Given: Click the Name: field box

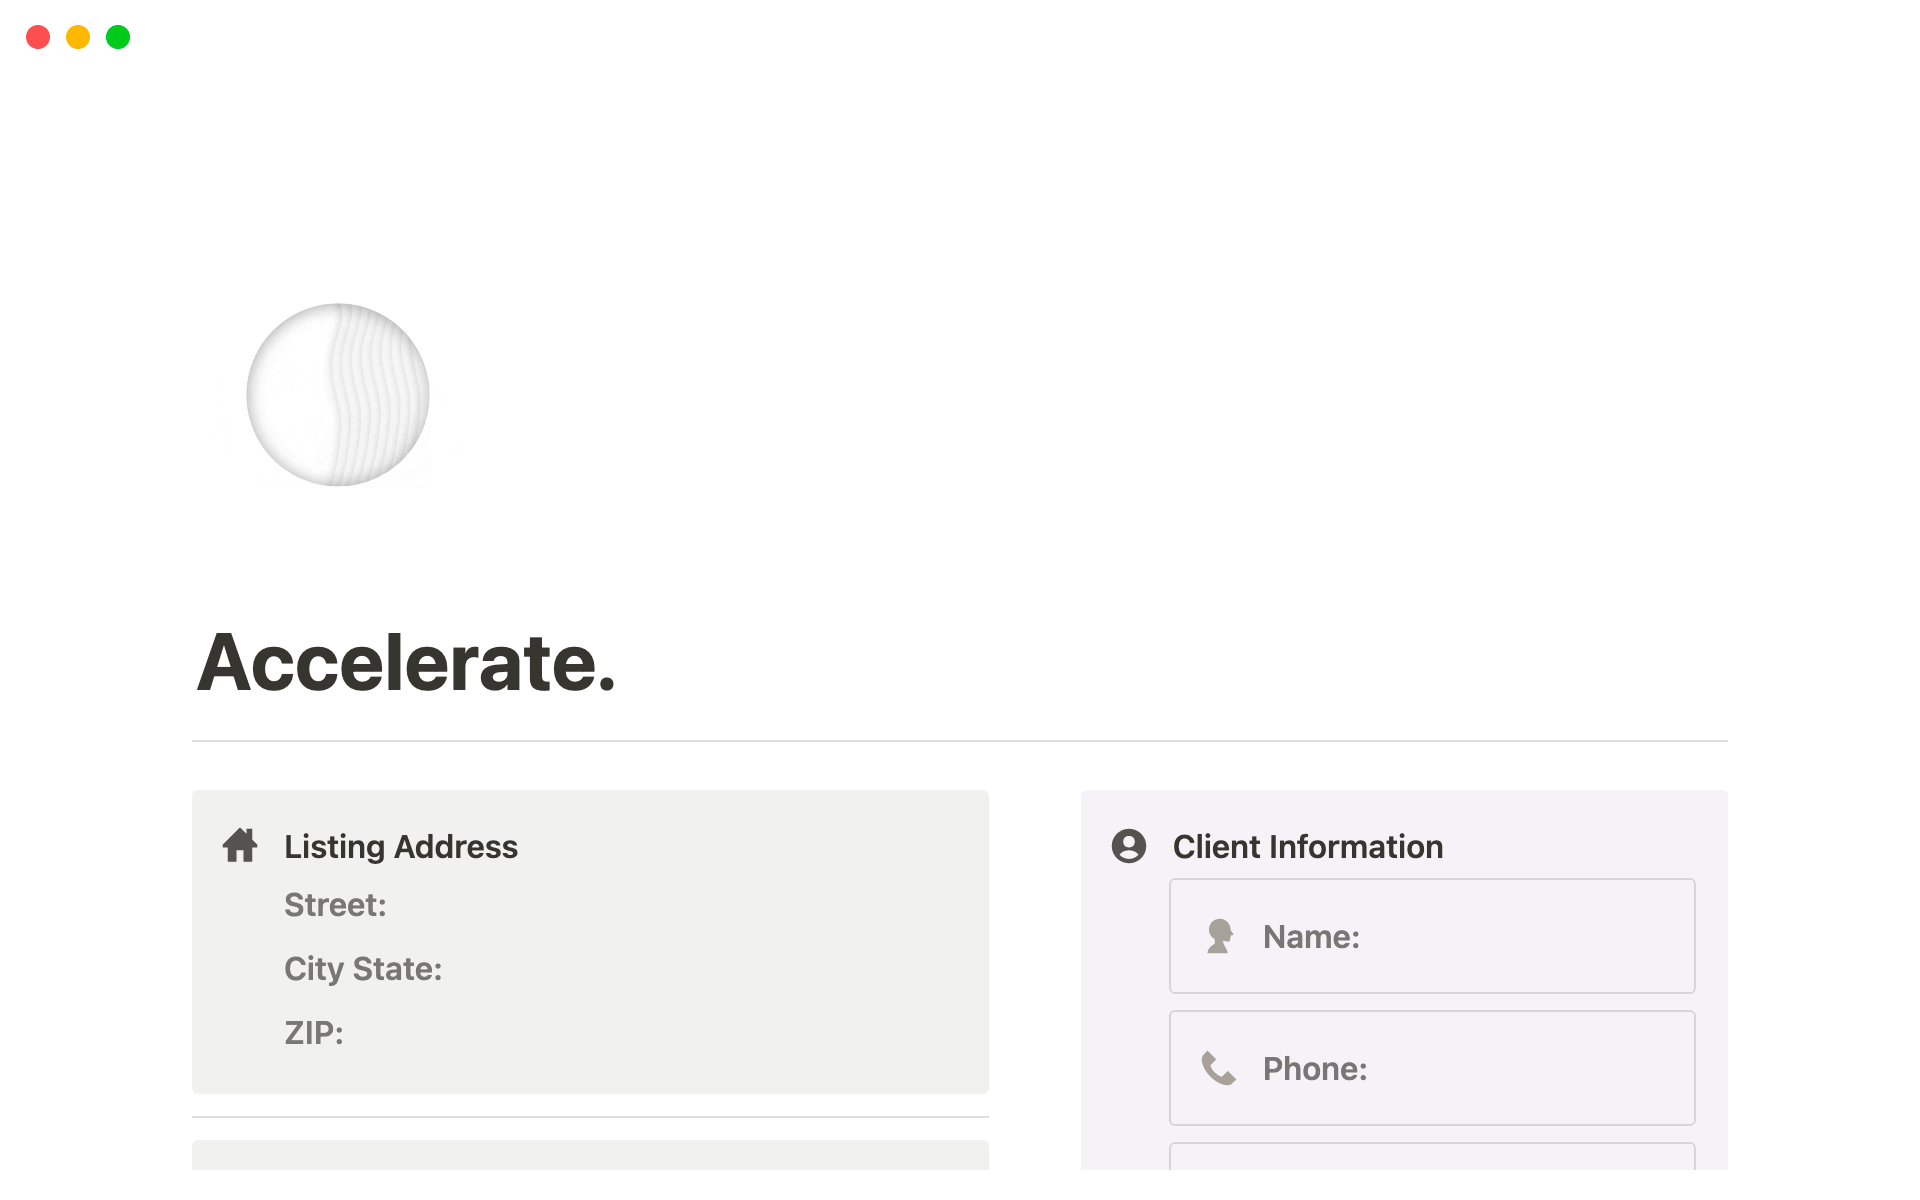Looking at the screenshot, I should (x=1432, y=936).
